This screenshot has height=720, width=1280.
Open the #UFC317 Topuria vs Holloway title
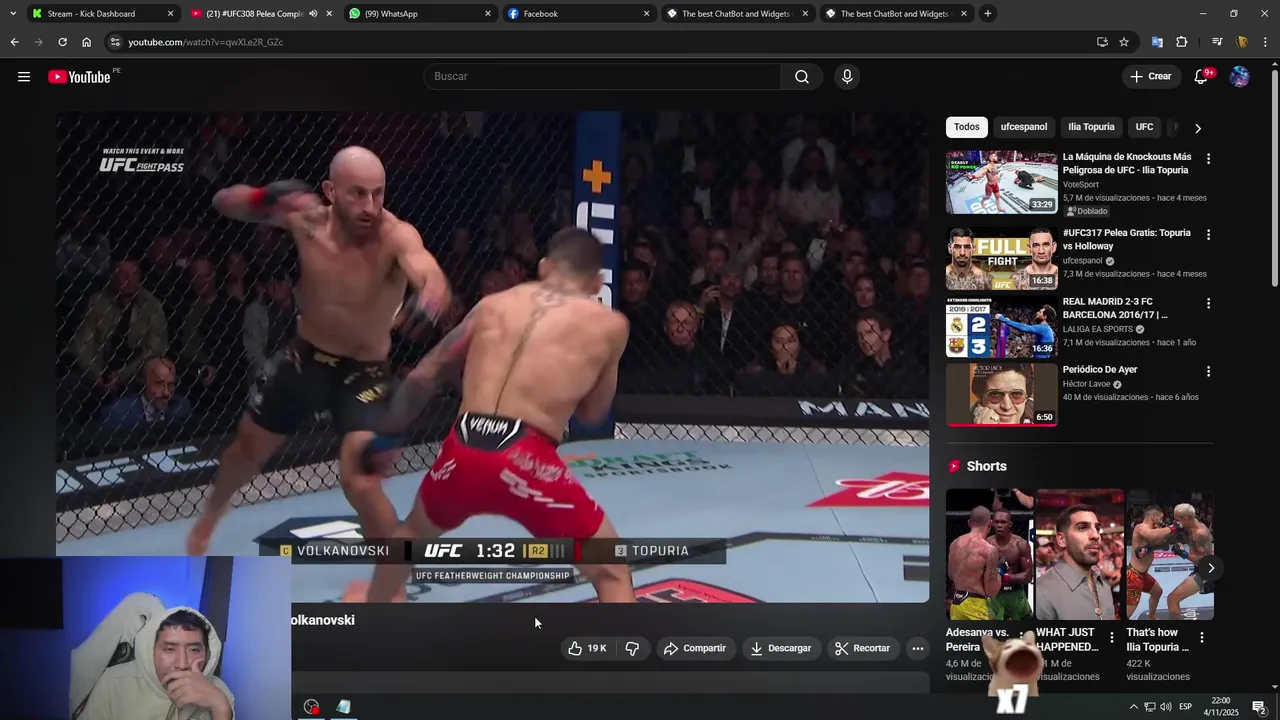1127,239
